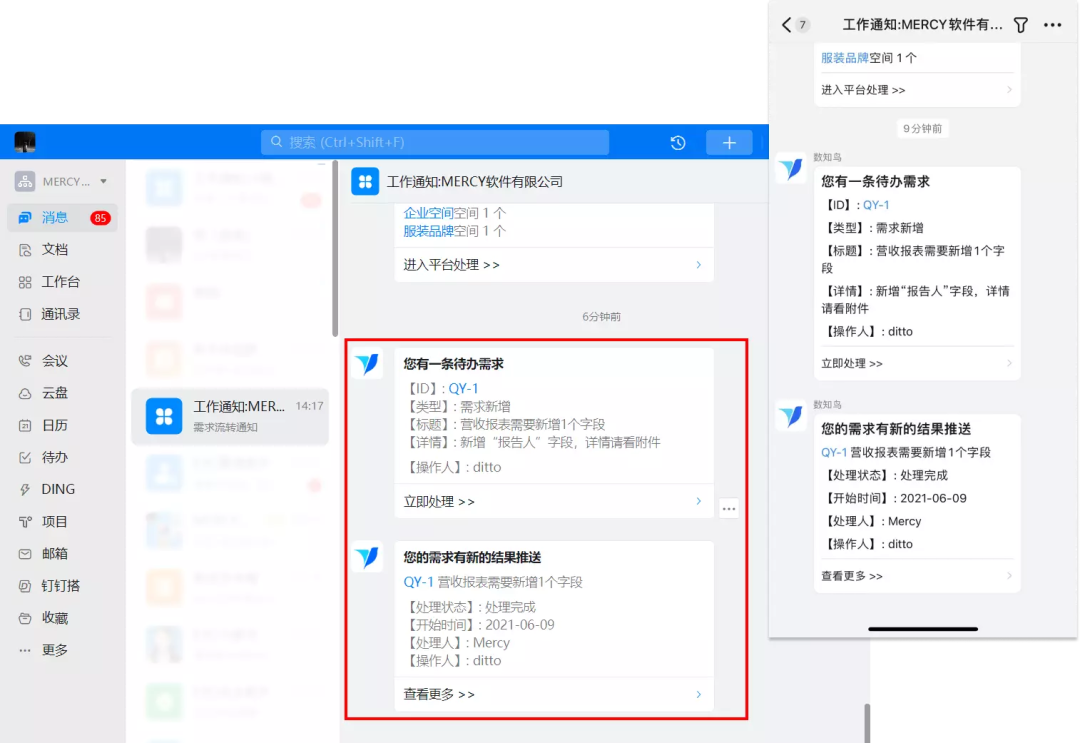Viewport: 1080px width, 743px height.
Task: Click 进入平台处理 >> in mobile panel
Action: tap(863, 90)
